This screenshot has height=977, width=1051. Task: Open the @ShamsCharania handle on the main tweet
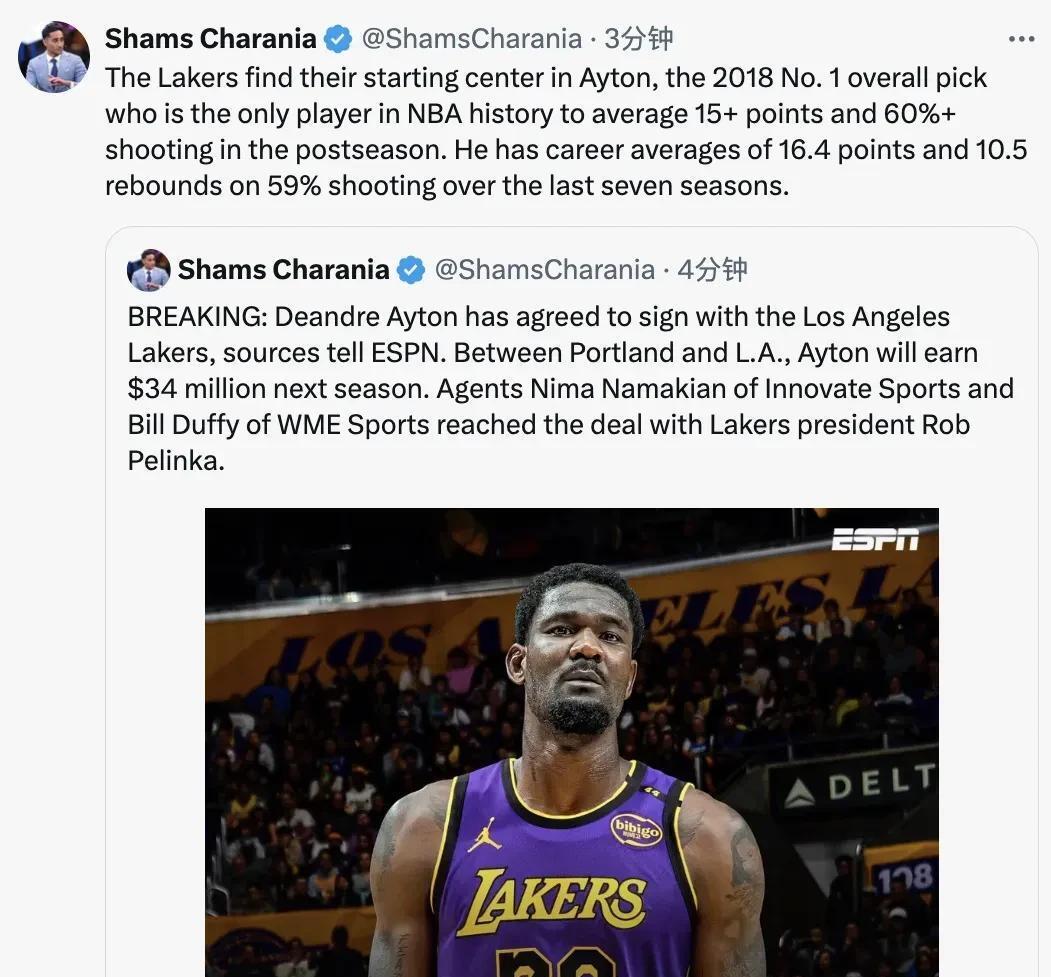[471, 39]
